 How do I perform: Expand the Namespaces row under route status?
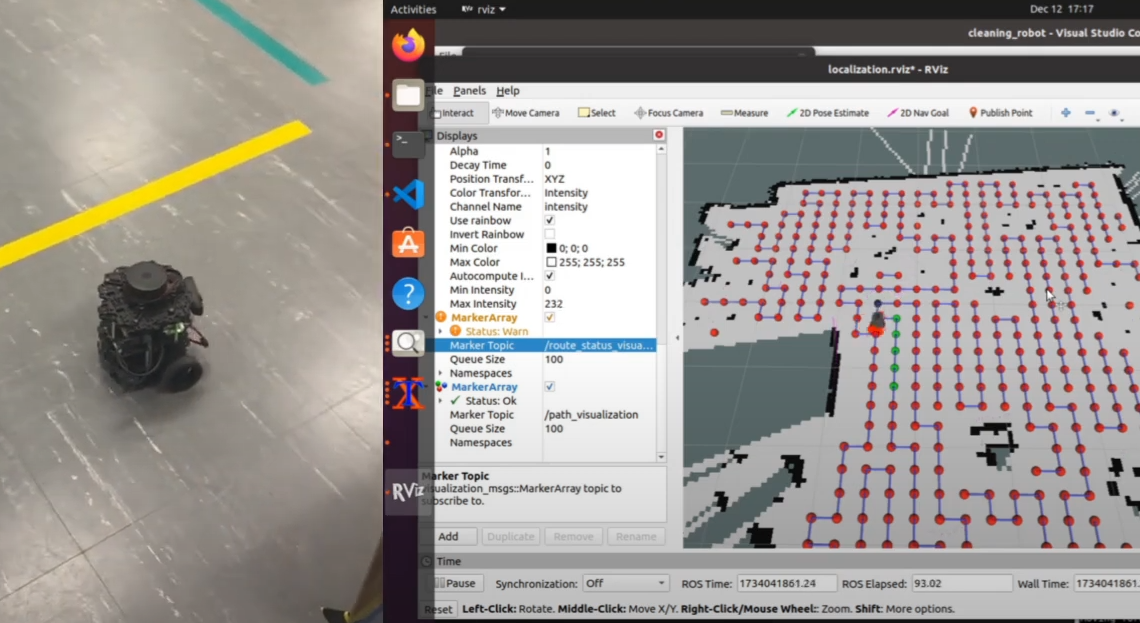440,373
